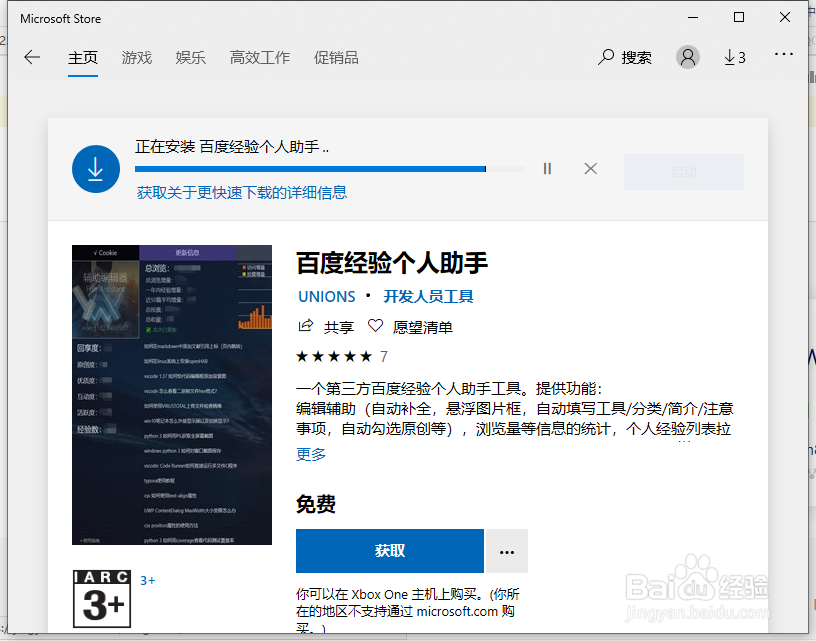Minimize the Microsoft Store window
816x641 pixels.
point(693,18)
